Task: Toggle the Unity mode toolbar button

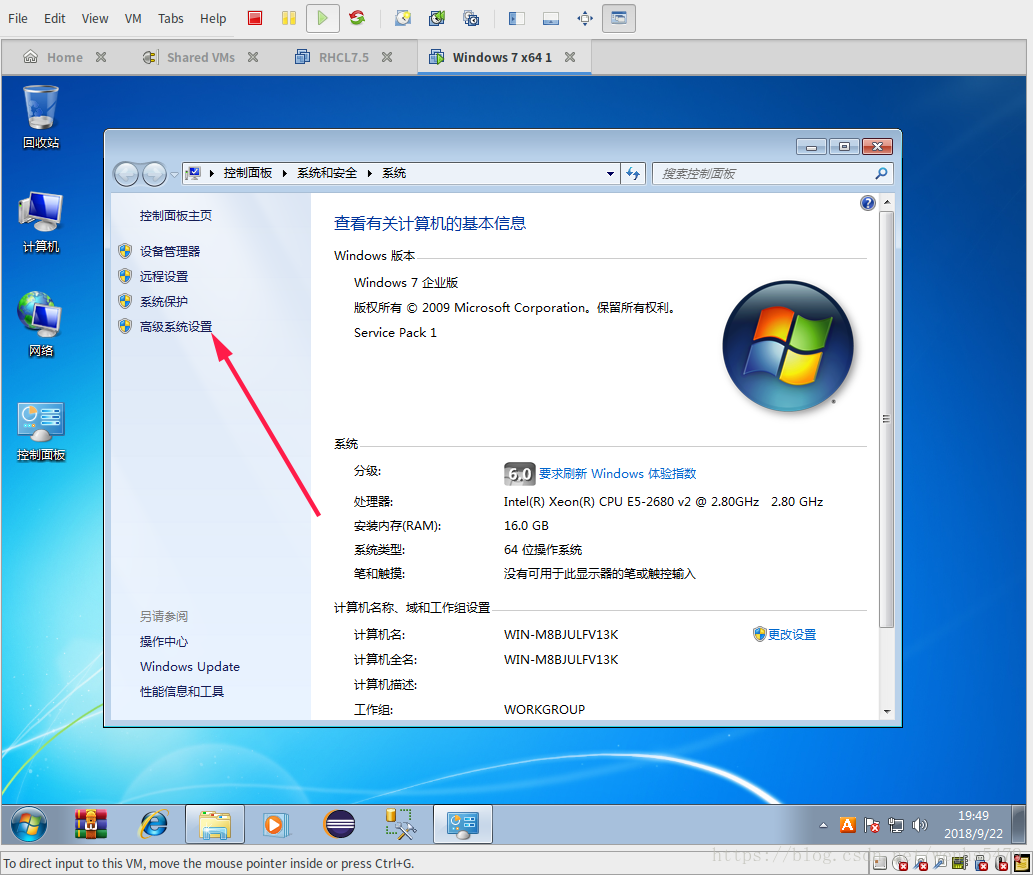Action: pos(619,18)
